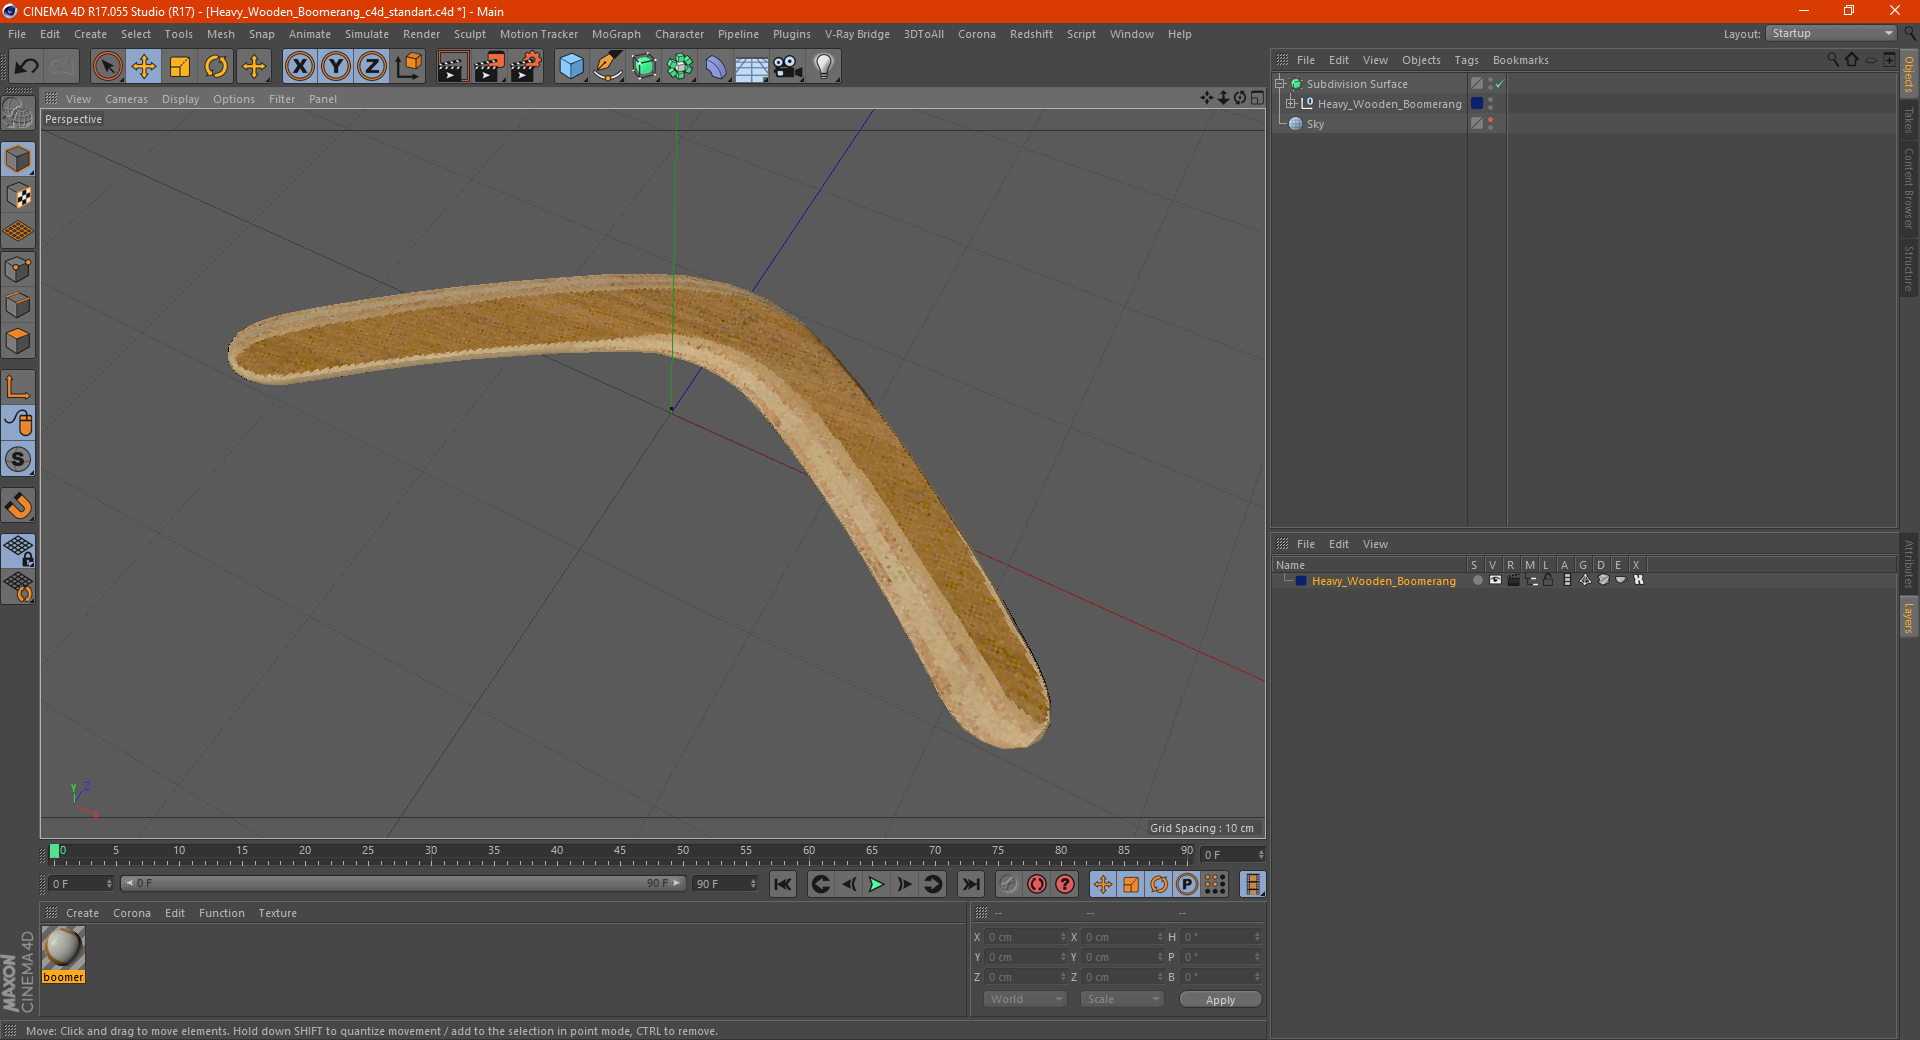1920x1040 pixels.
Task: Toggle X-axis lock
Action: (x=299, y=67)
